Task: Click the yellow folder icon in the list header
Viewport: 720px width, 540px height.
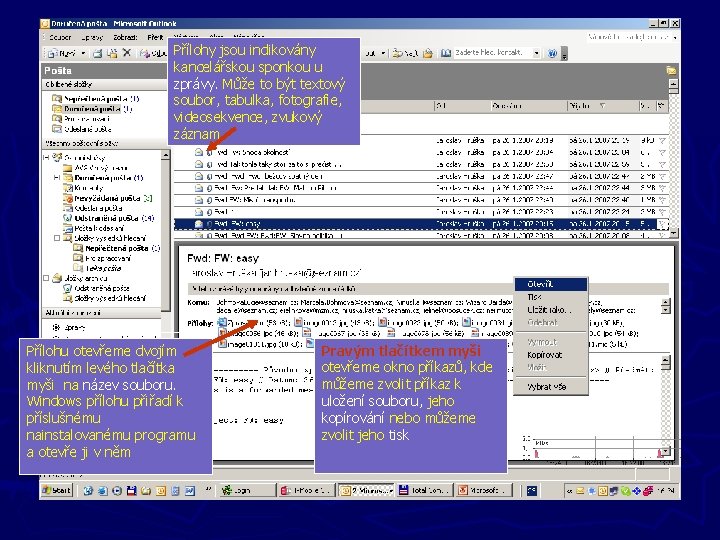Action: [671, 70]
